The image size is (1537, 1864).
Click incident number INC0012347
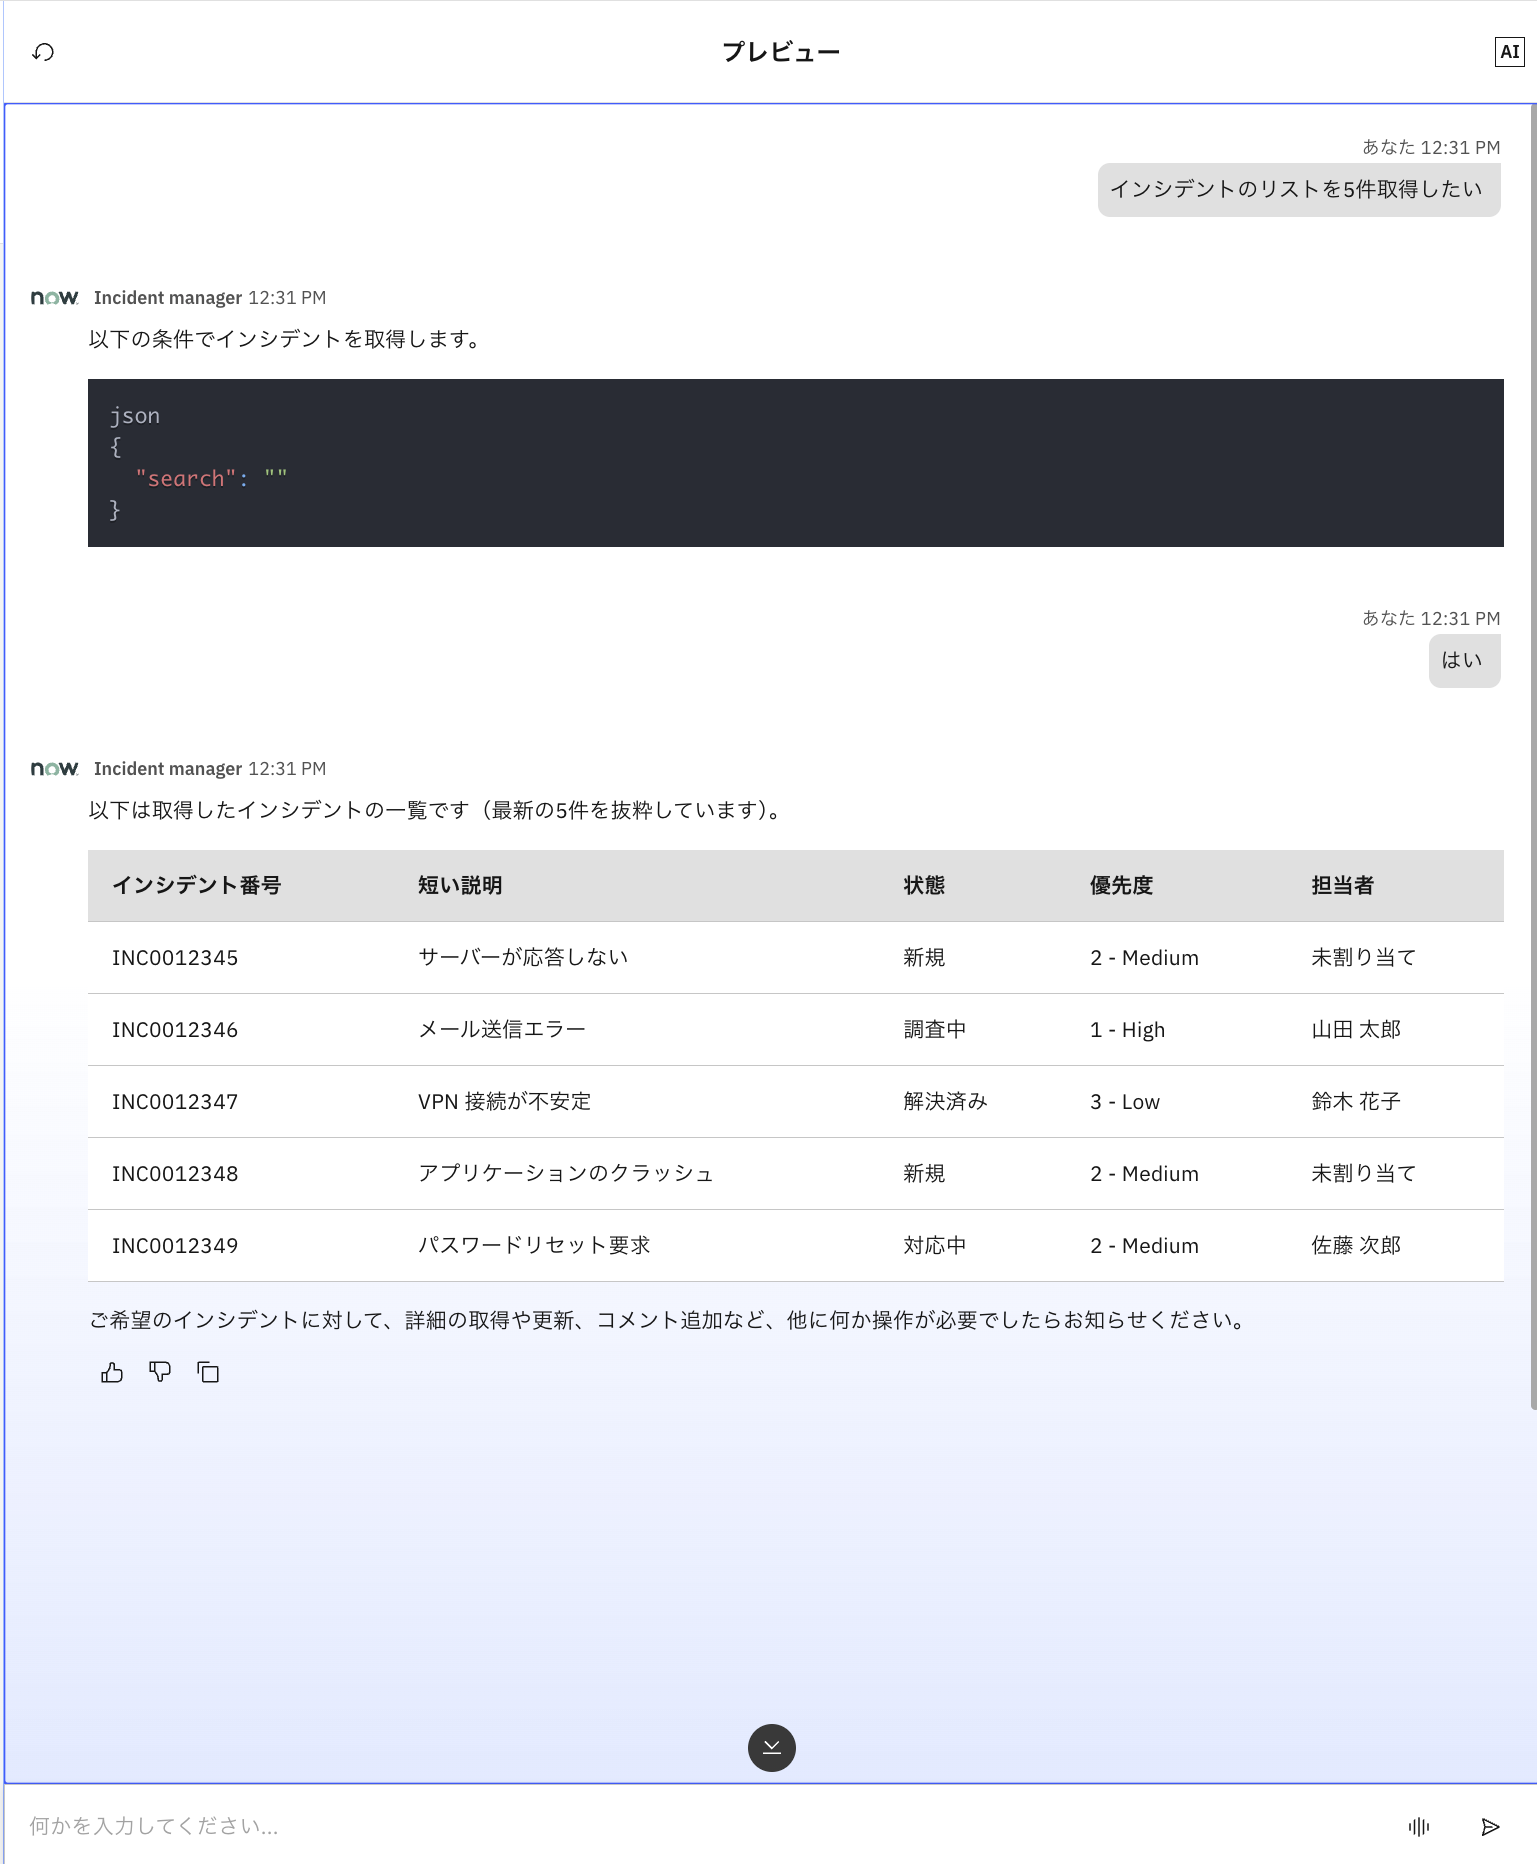(175, 1102)
